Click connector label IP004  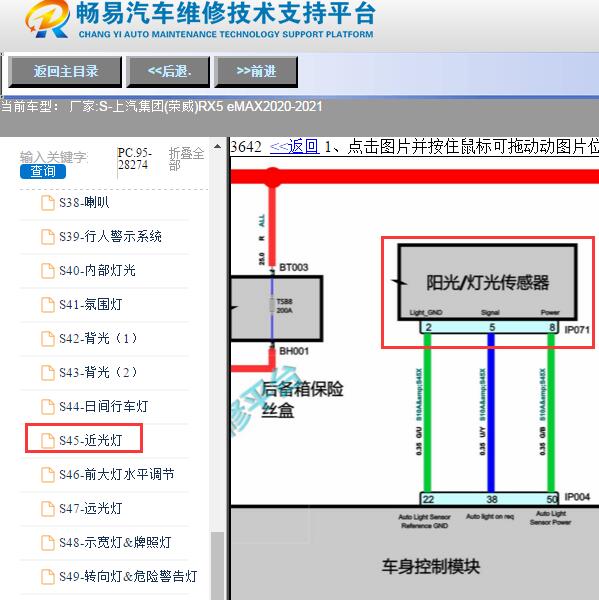577,497
